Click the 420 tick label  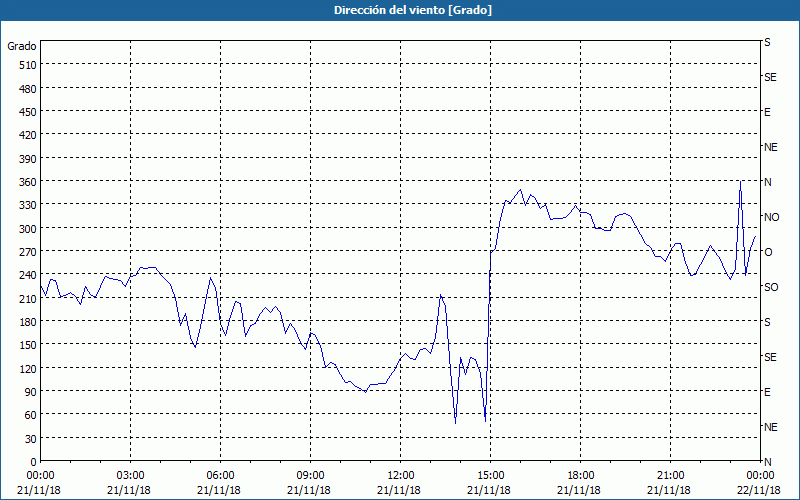(29, 135)
